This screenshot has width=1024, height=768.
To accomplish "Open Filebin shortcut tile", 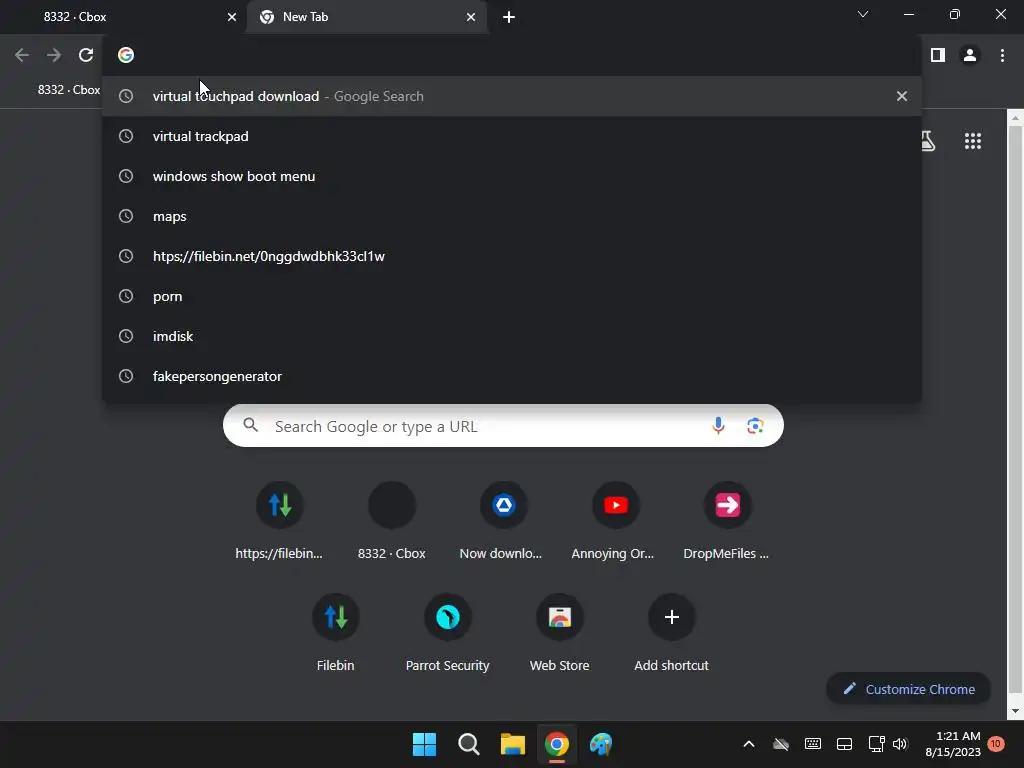I will coord(336,633).
